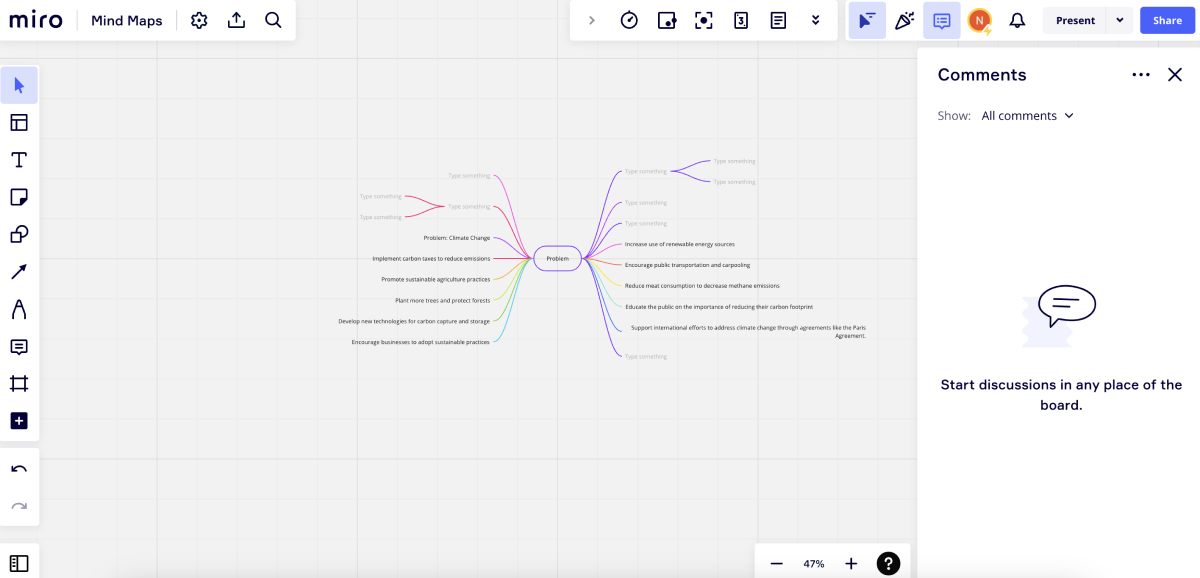Screen dimensions: 1200x578
Task: Show more apps double chevron
Action: [x=816, y=20]
